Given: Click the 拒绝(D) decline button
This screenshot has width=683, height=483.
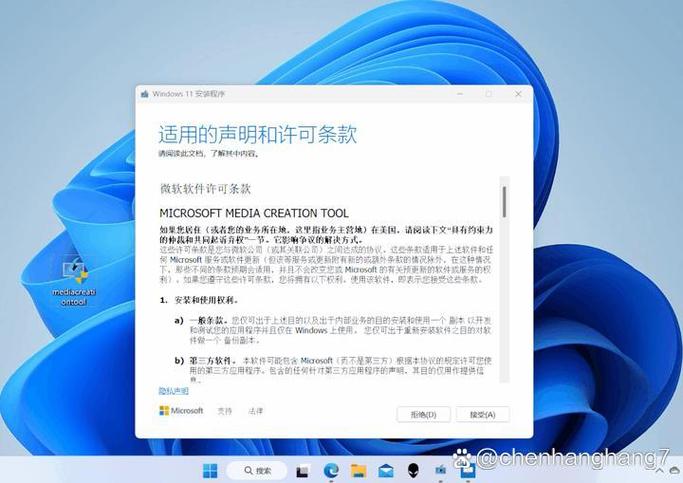Looking at the screenshot, I should 423,414.
